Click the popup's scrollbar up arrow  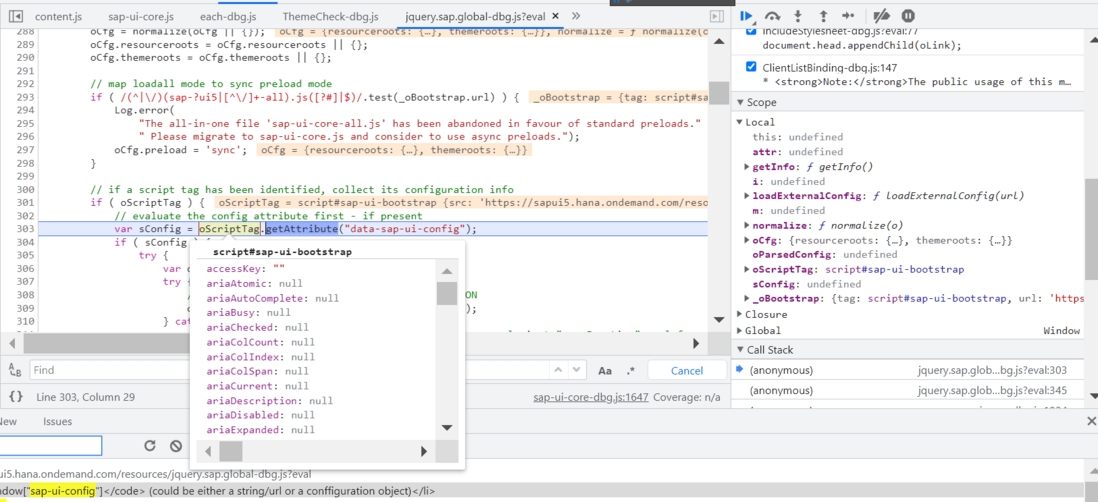447,270
